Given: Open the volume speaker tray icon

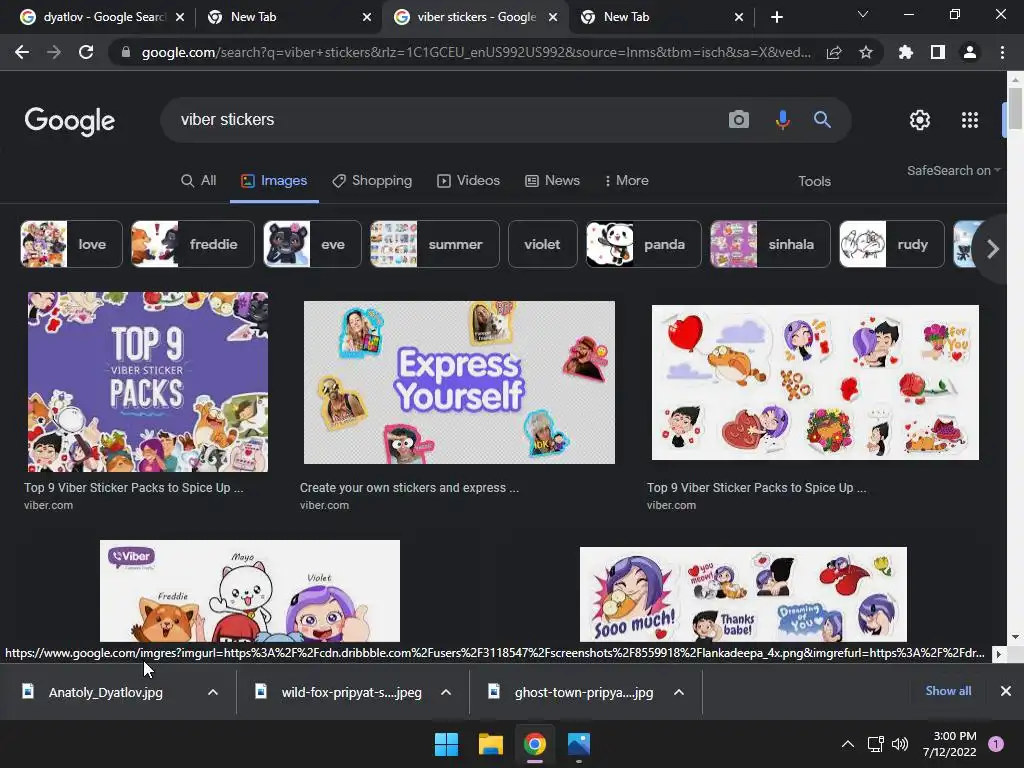Looking at the screenshot, I should tap(900, 744).
